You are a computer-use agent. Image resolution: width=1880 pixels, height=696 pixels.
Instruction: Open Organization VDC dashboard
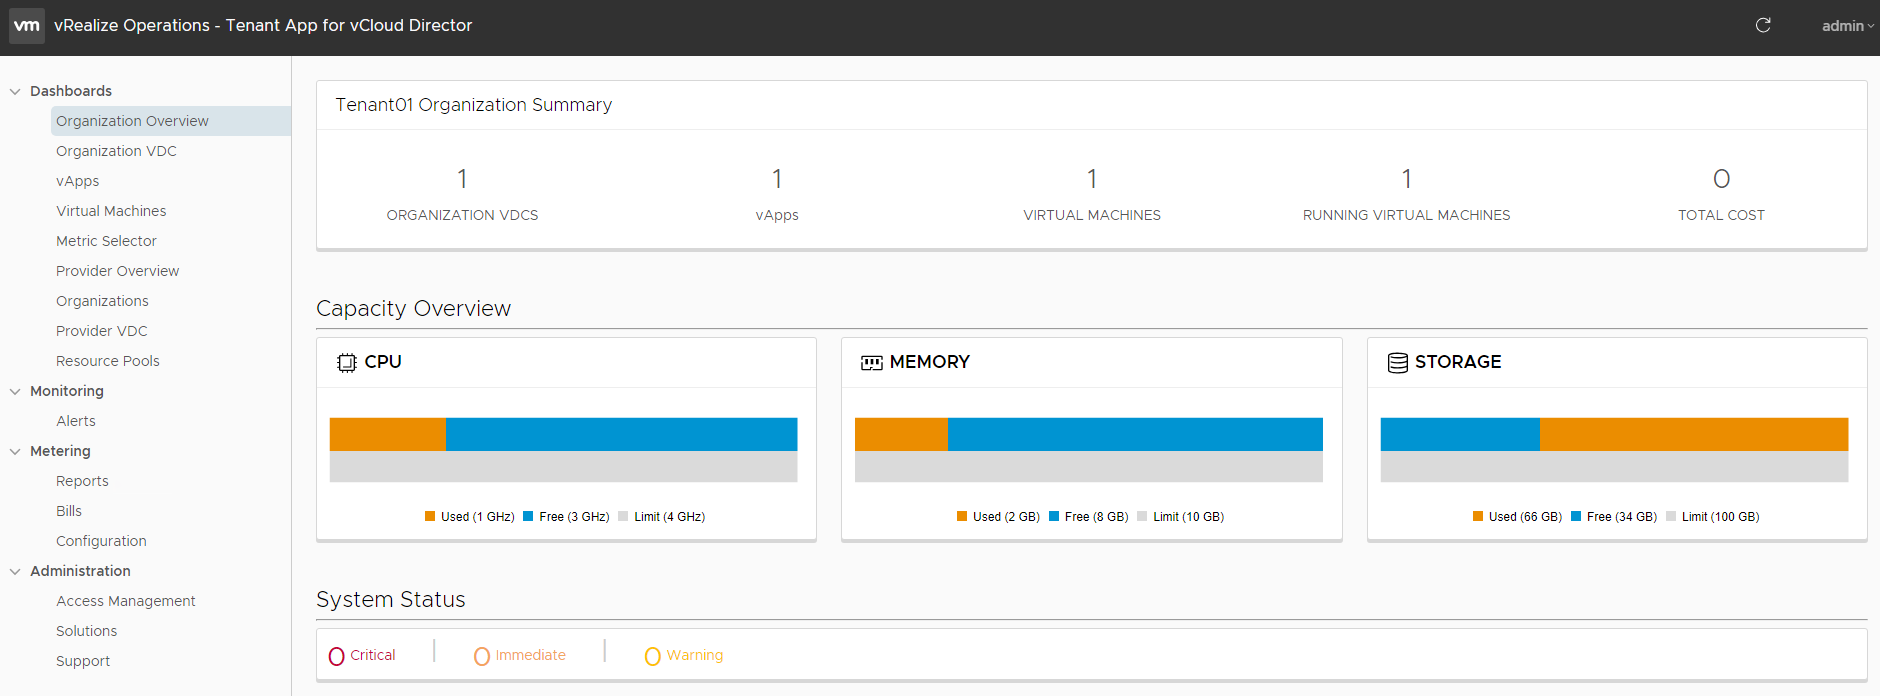coord(116,151)
